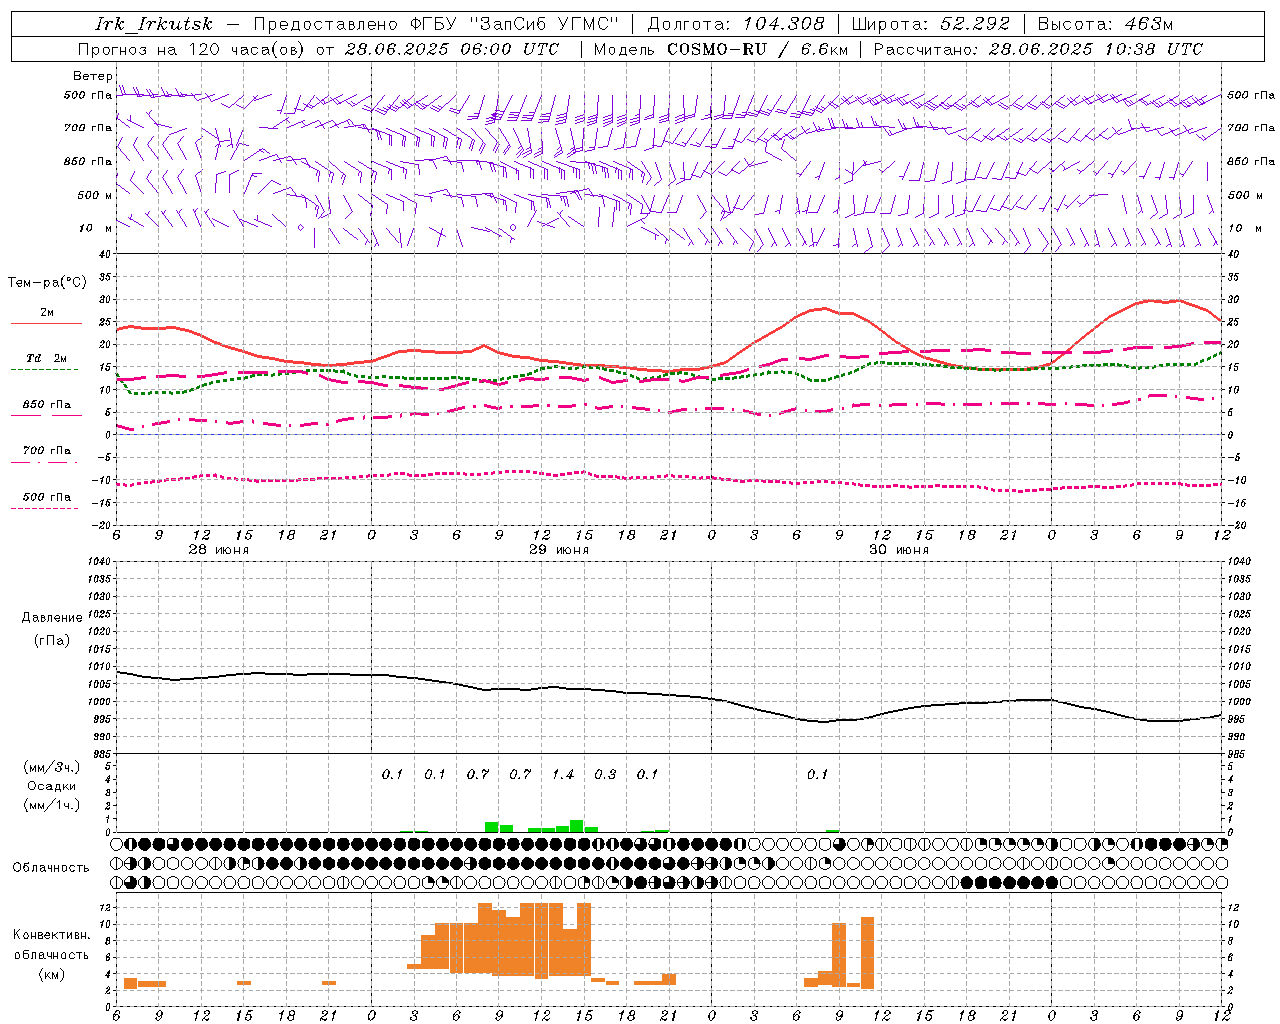
Task: Click the Конвективн. panel label
Action: click(51, 935)
